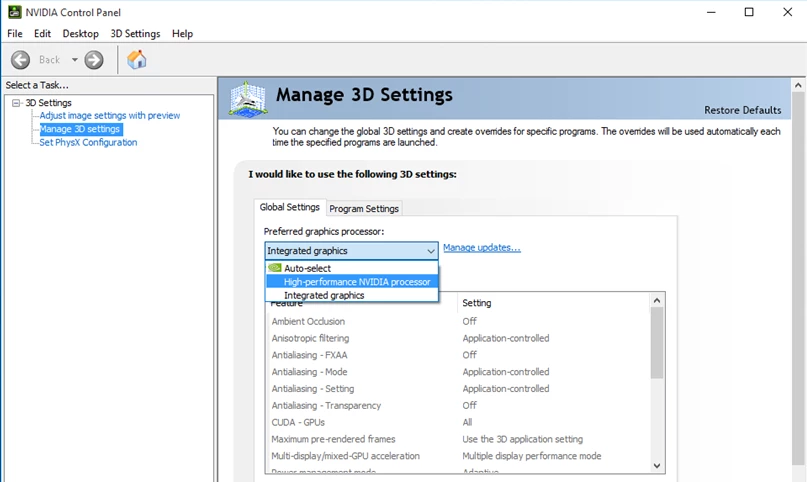Click the settings list scroll down arrow

(x=657, y=466)
